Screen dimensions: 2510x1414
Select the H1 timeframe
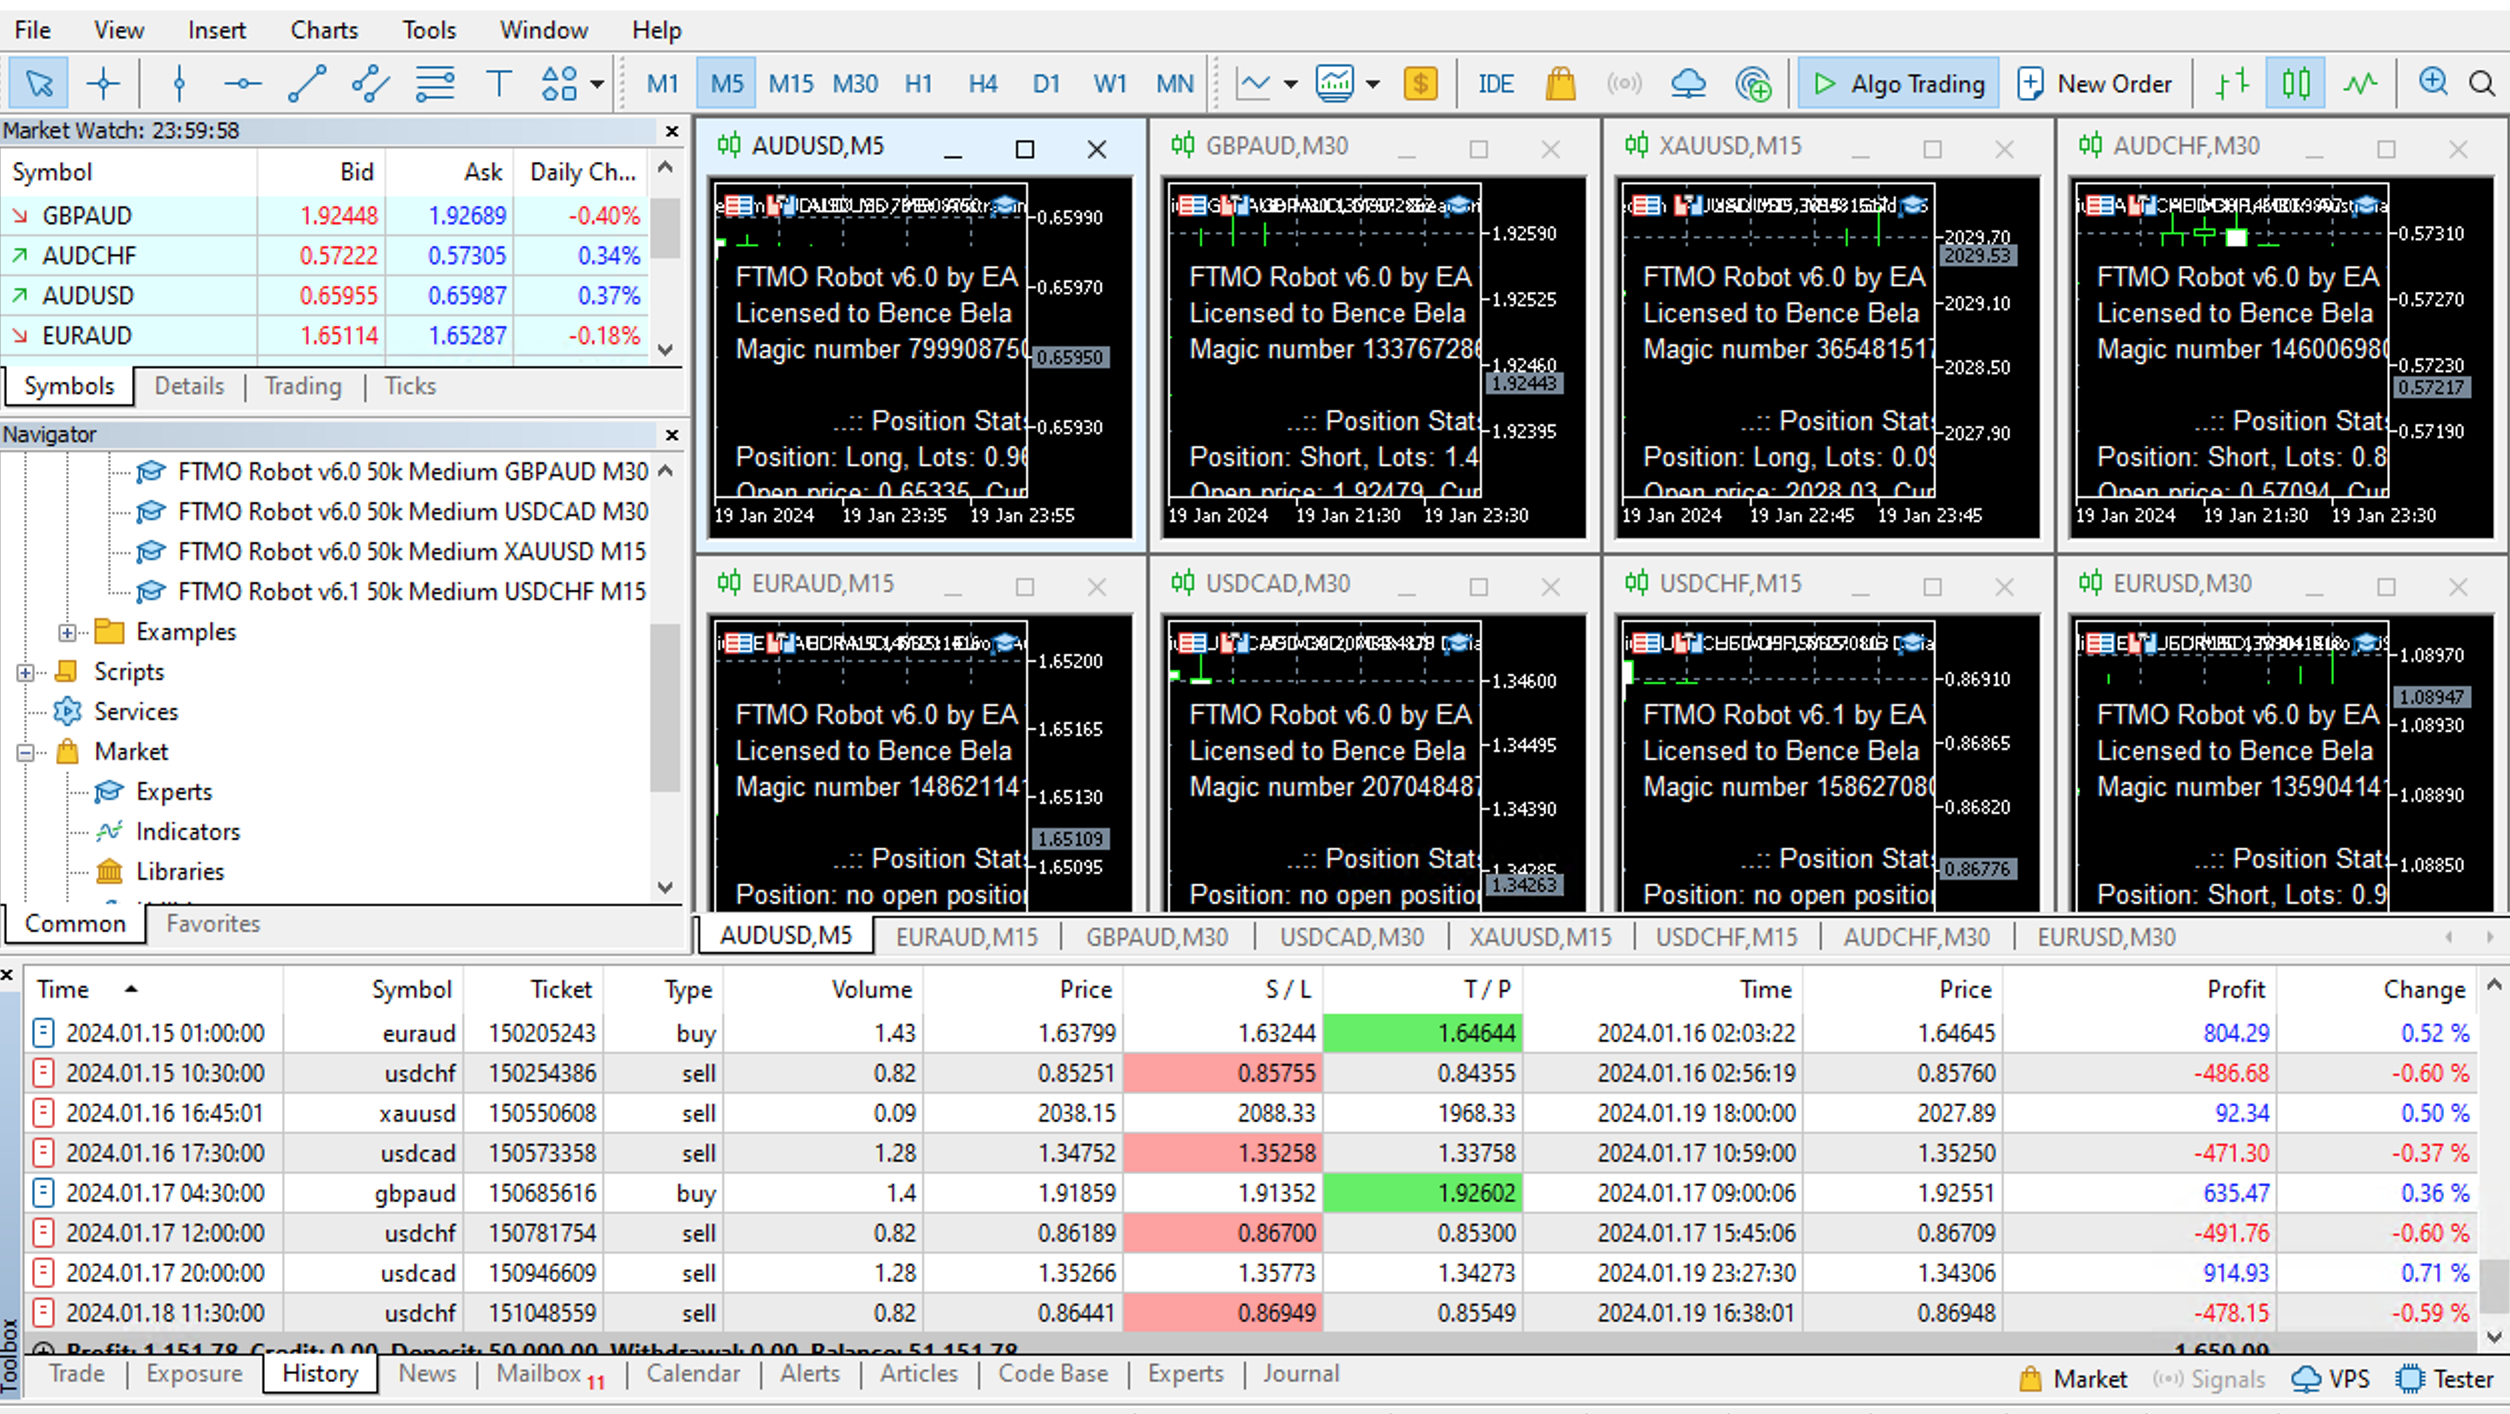(x=918, y=84)
